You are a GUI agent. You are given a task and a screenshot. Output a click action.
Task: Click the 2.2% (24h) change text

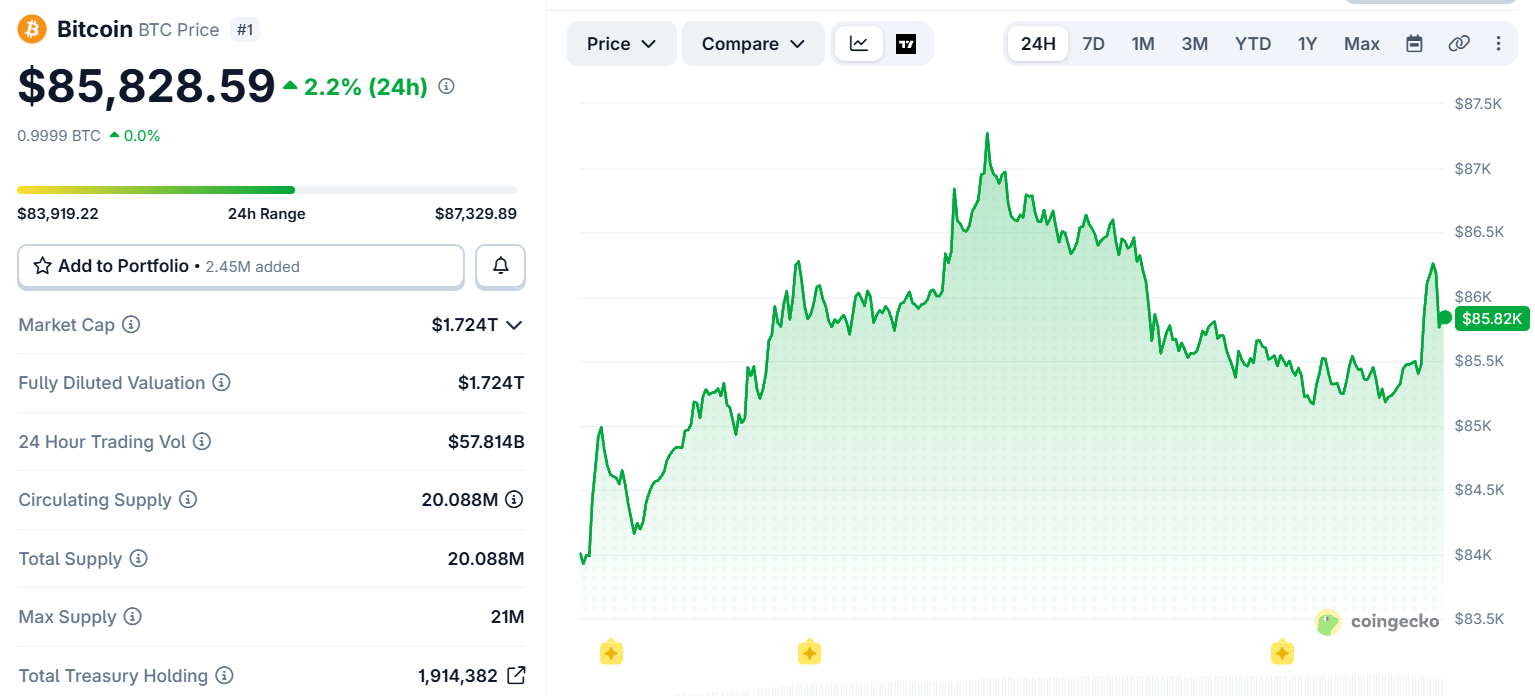(366, 87)
